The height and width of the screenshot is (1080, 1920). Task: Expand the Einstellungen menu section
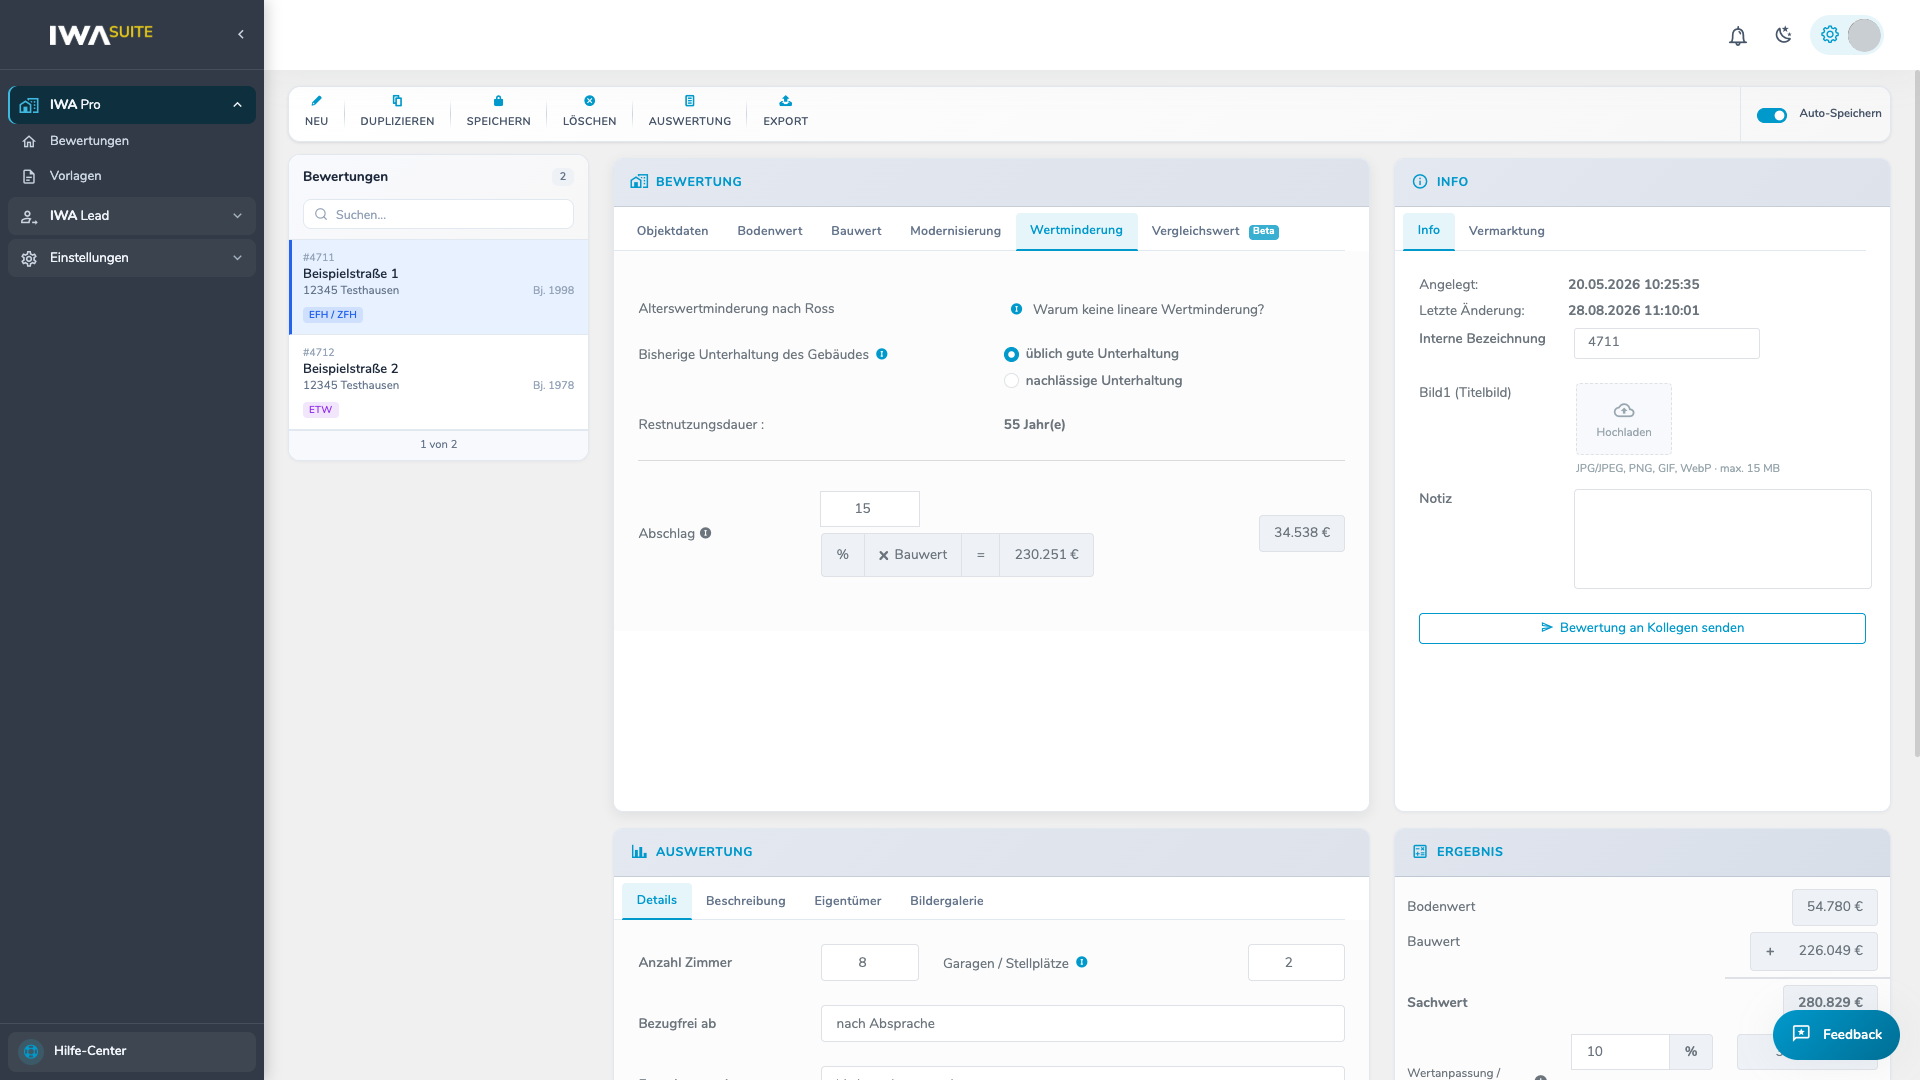(132, 258)
